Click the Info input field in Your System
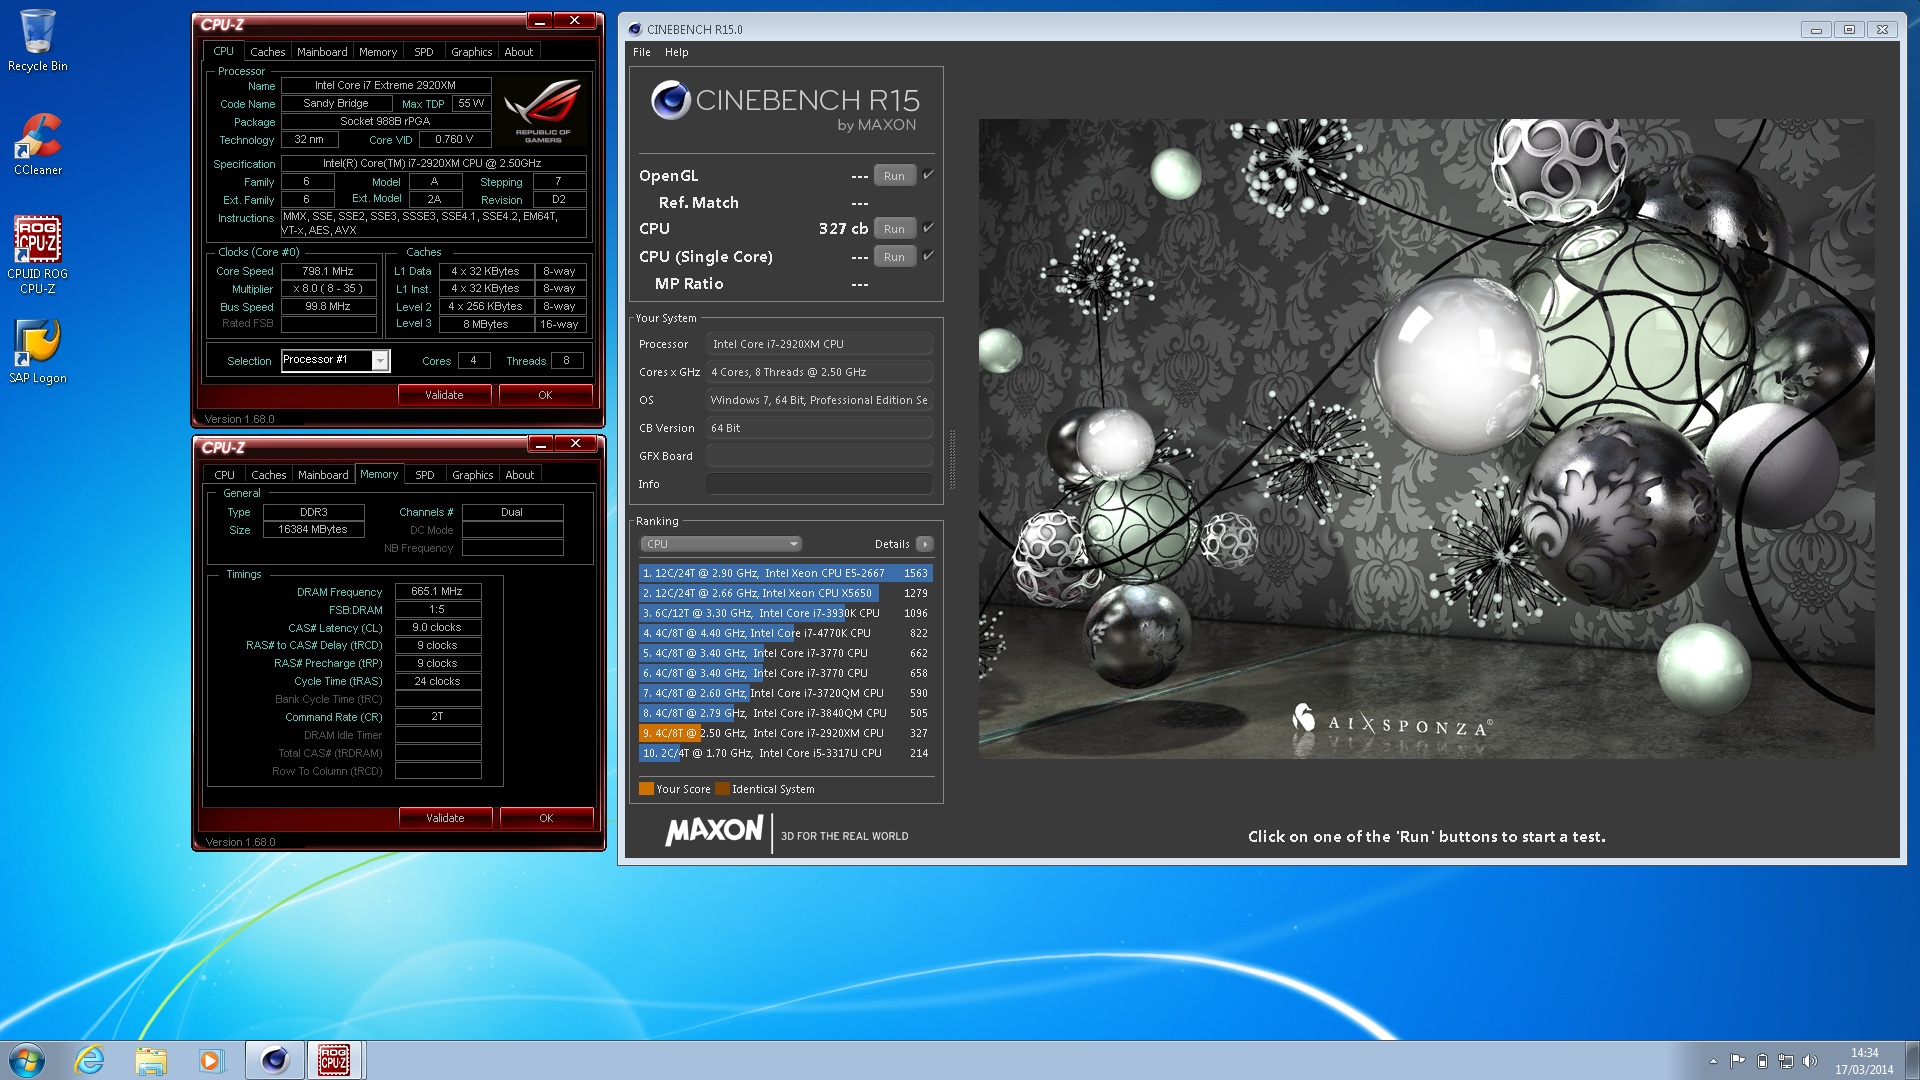The width and height of the screenshot is (1920, 1080). (x=819, y=484)
